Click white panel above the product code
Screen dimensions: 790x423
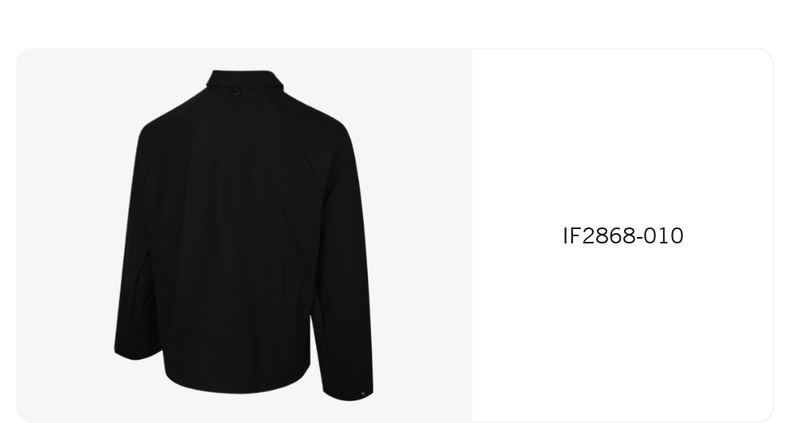pyautogui.click(x=623, y=136)
